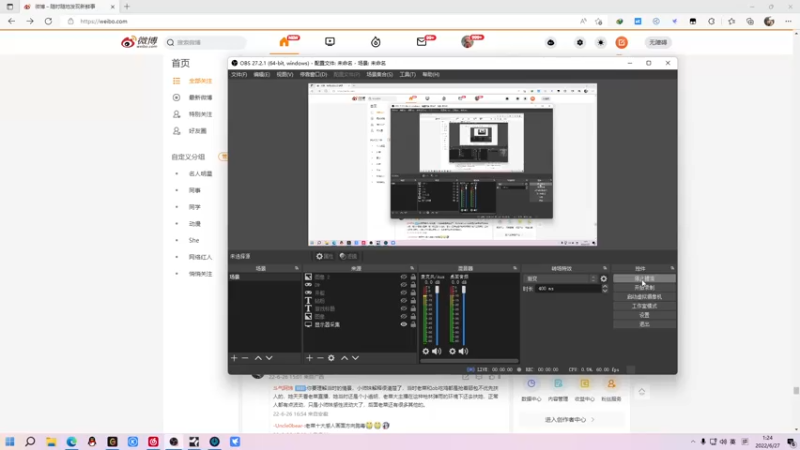
Task: Click the 设置 button in OBS controls
Action: pos(644,315)
